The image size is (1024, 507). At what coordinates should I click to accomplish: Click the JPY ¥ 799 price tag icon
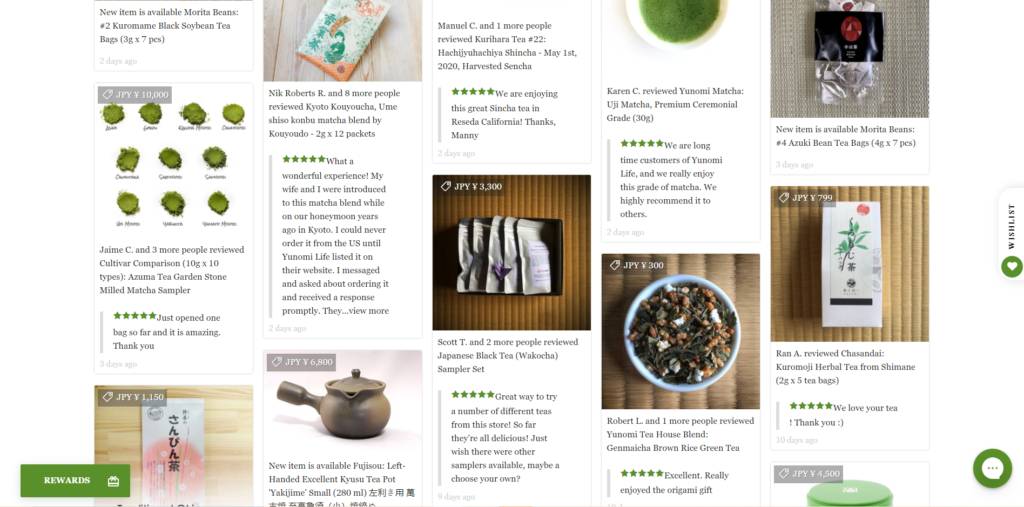point(784,197)
